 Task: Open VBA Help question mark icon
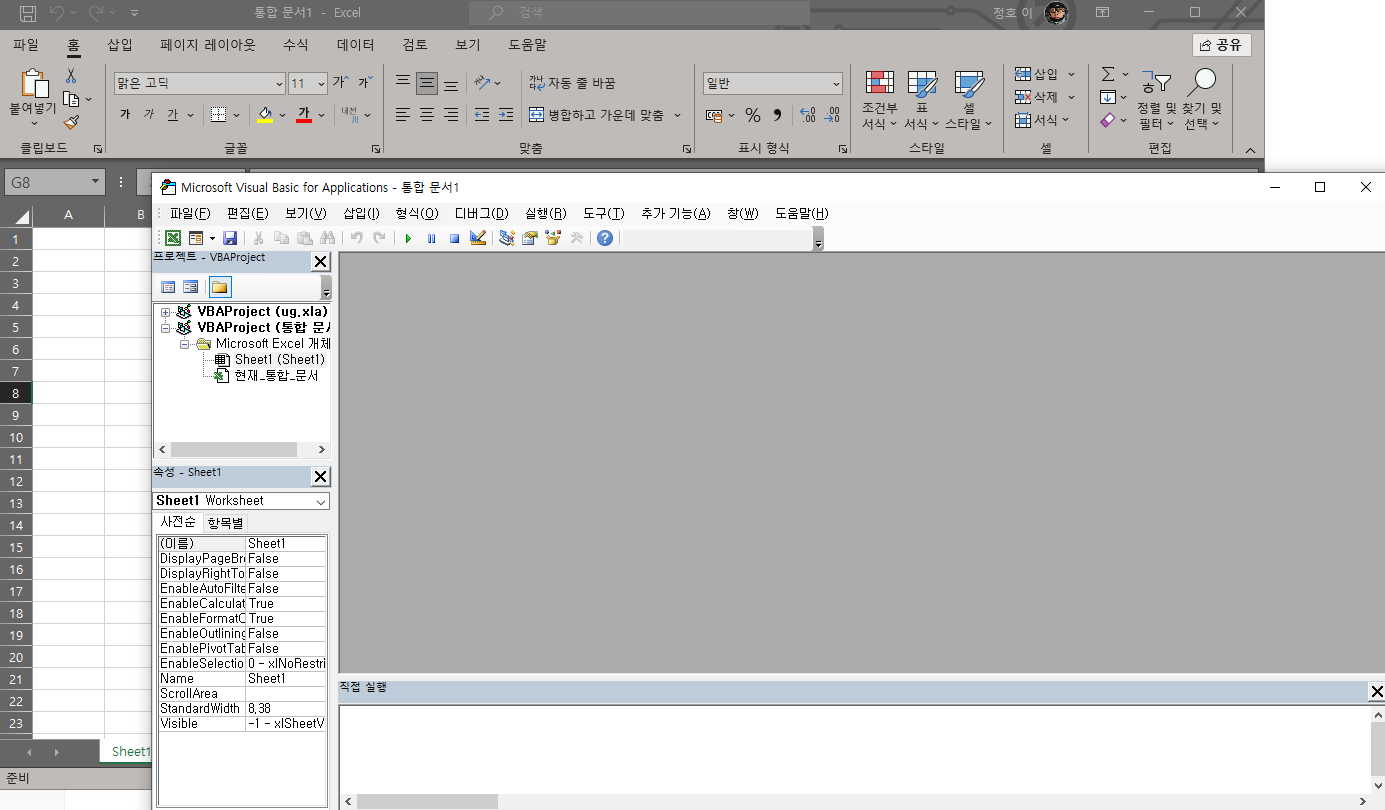(x=605, y=238)
